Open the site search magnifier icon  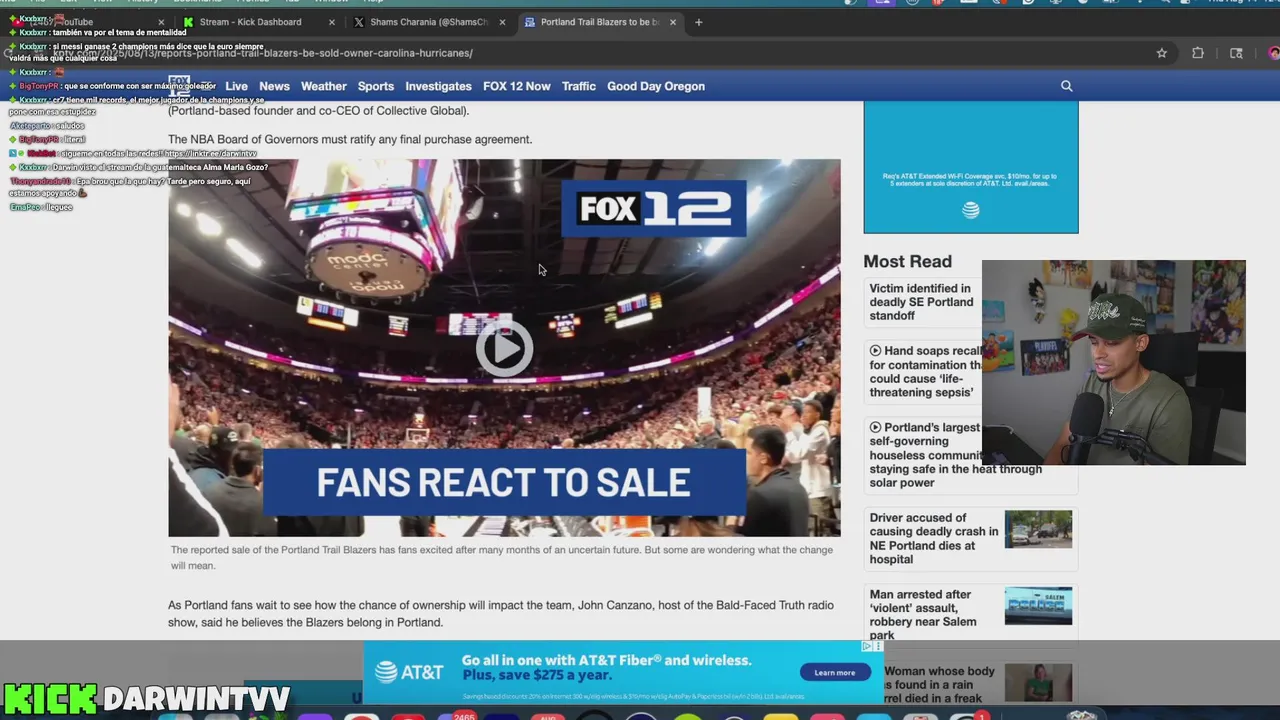(x=1067, y=86)
